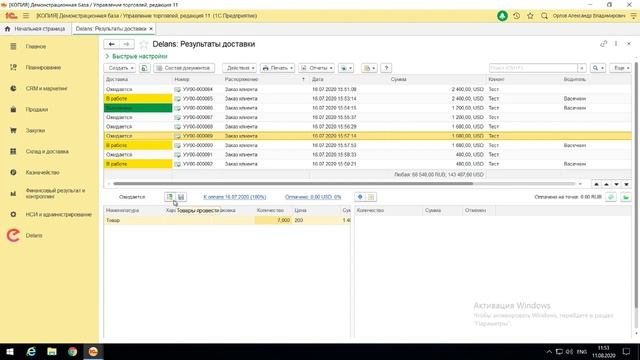Select row dated 16.07.2020 15:56:29
This screenshot has height=360, width=640.
pyautogui.click(x=367, y=127)
